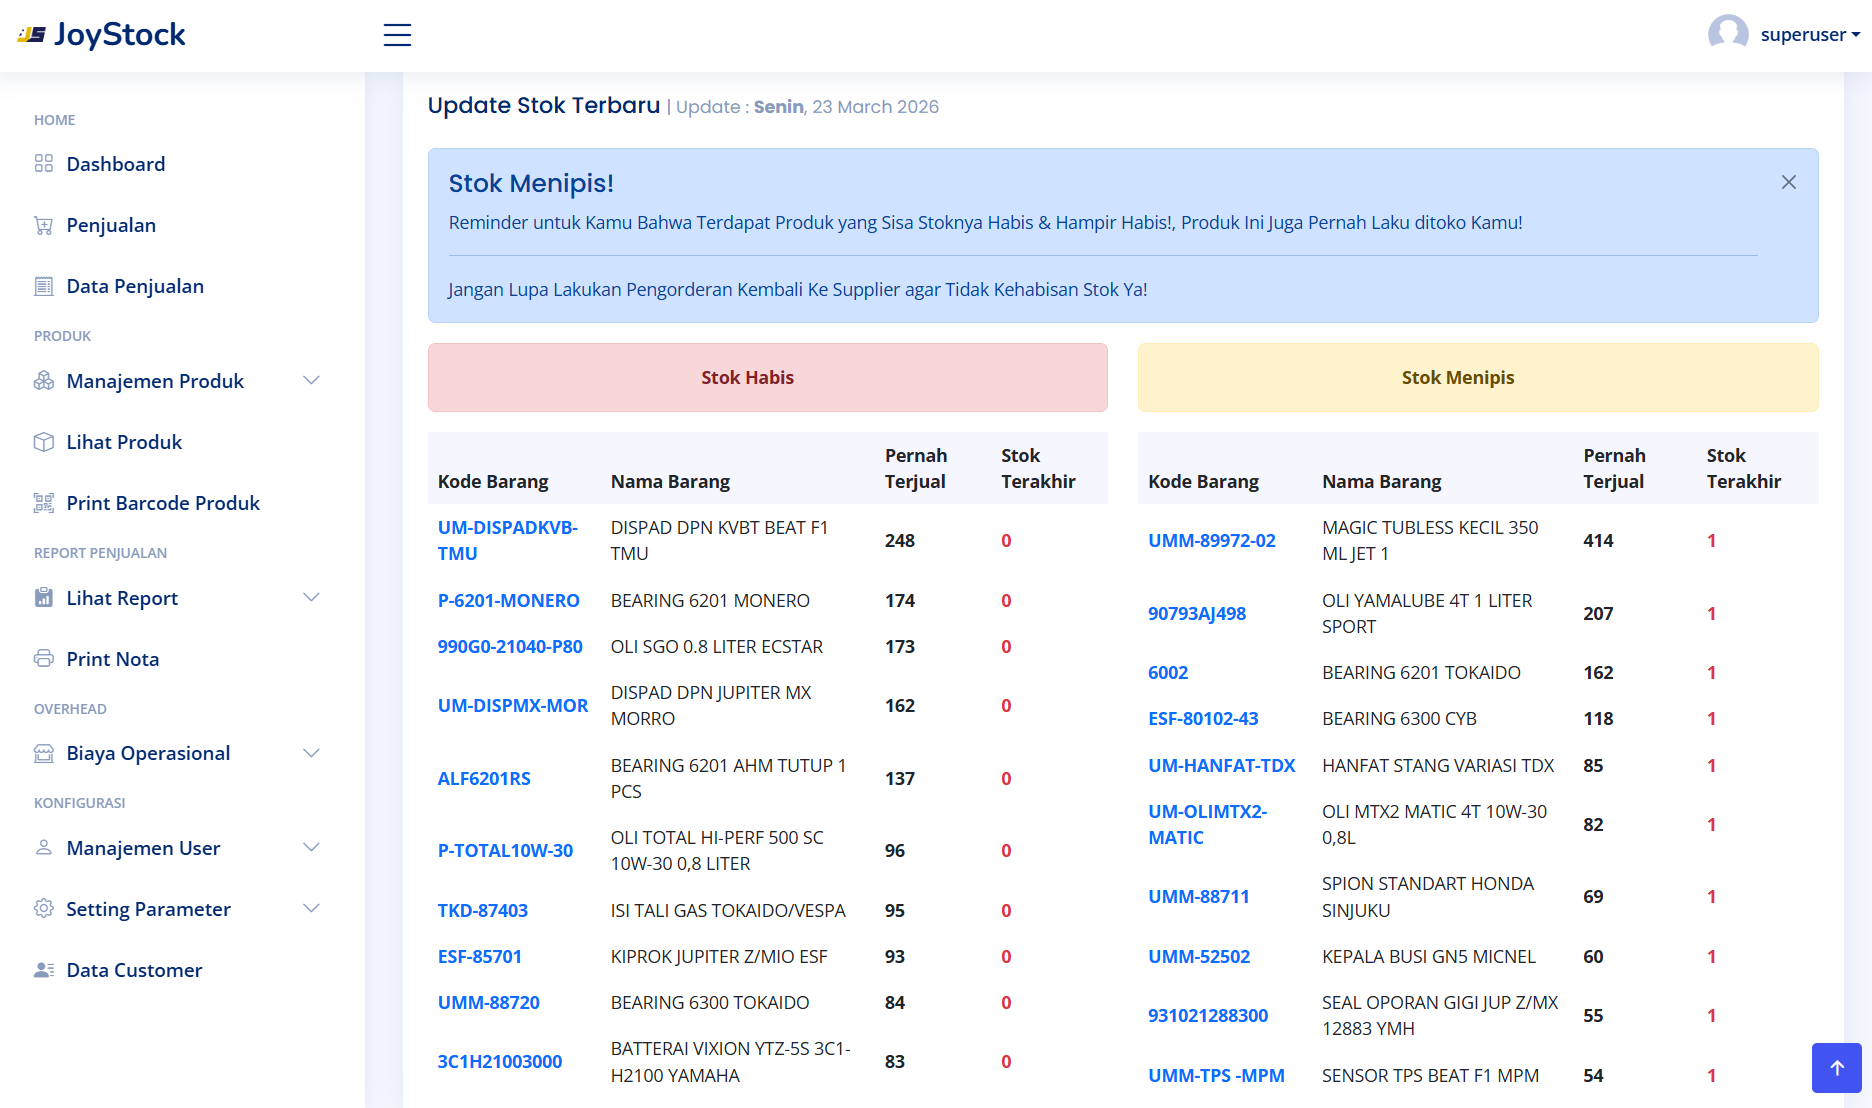The height and width of the screenshot is (1108, 1872).
Task: Click the Print Barcode Produk icon
Action: point(43,503)
